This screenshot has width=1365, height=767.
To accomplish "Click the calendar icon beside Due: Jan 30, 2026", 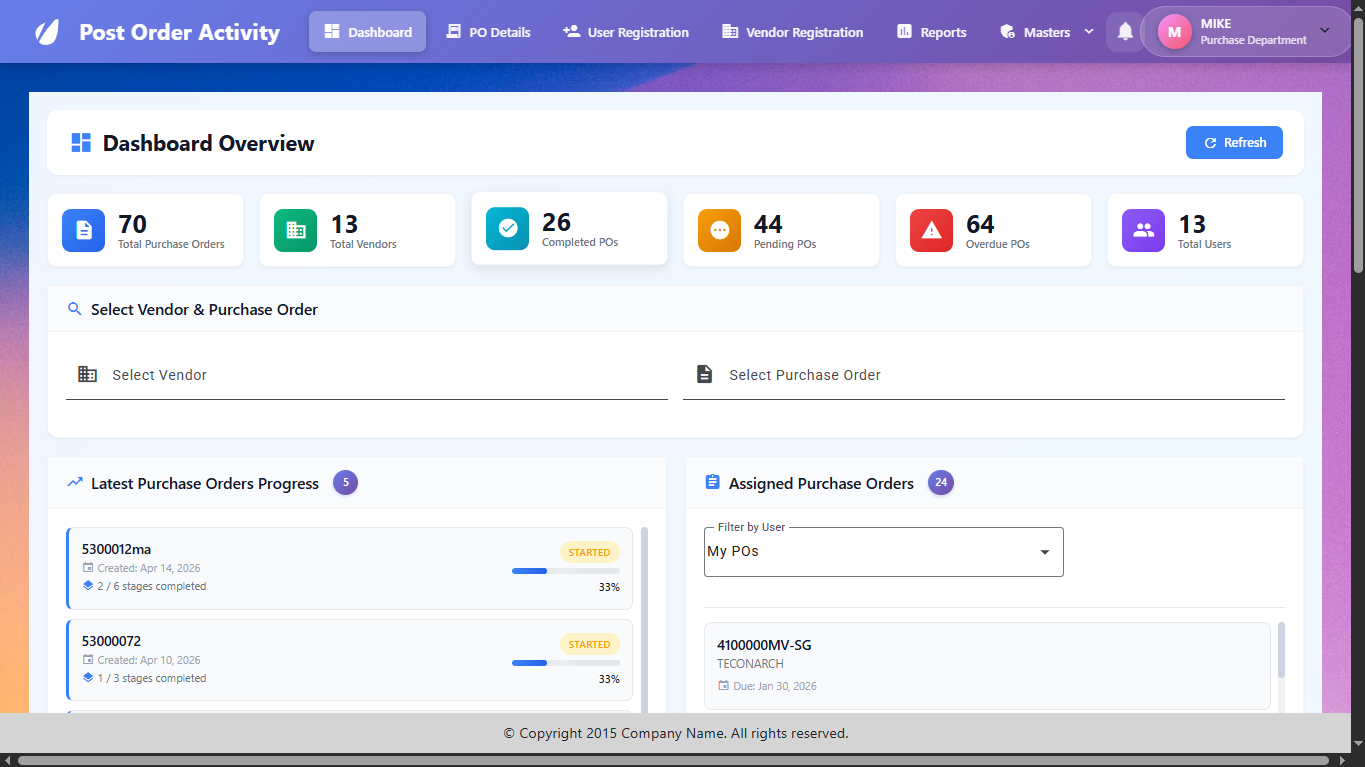I will pyautogui.click(x=724, y=686).
